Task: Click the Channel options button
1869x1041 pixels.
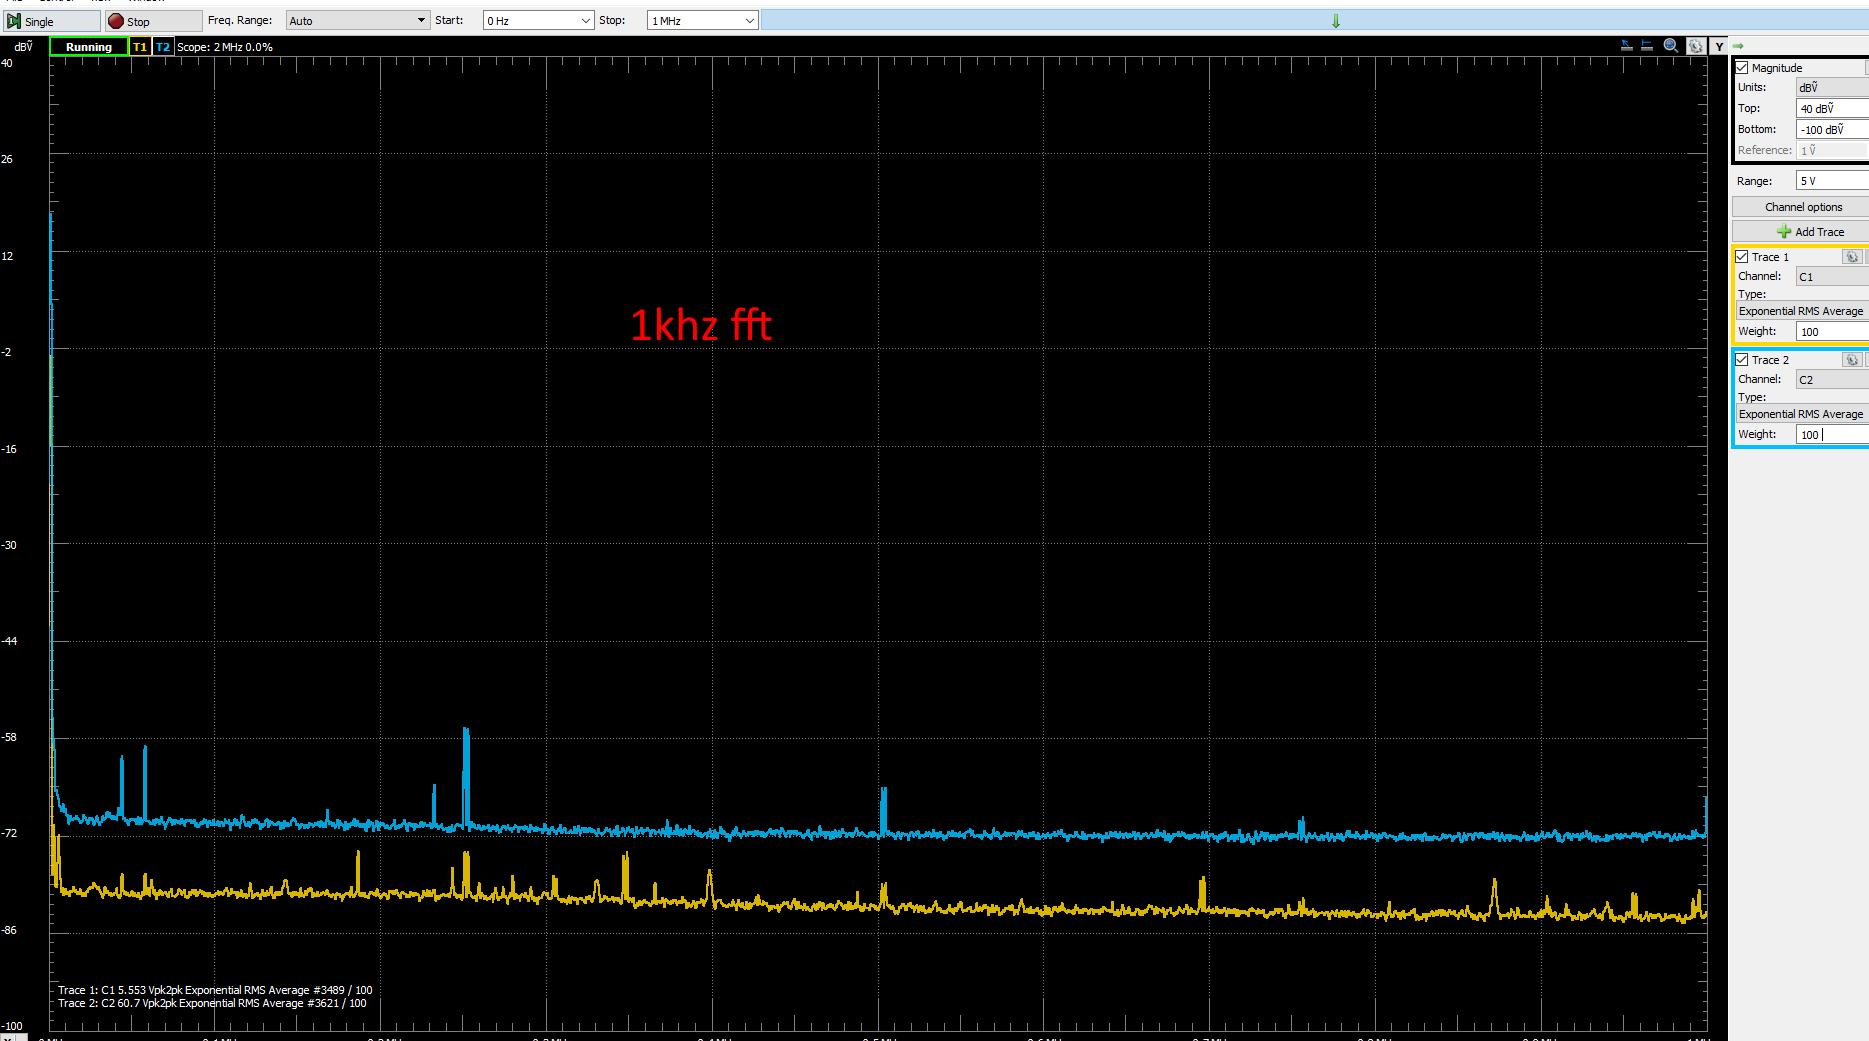Action: point(1803,207)
